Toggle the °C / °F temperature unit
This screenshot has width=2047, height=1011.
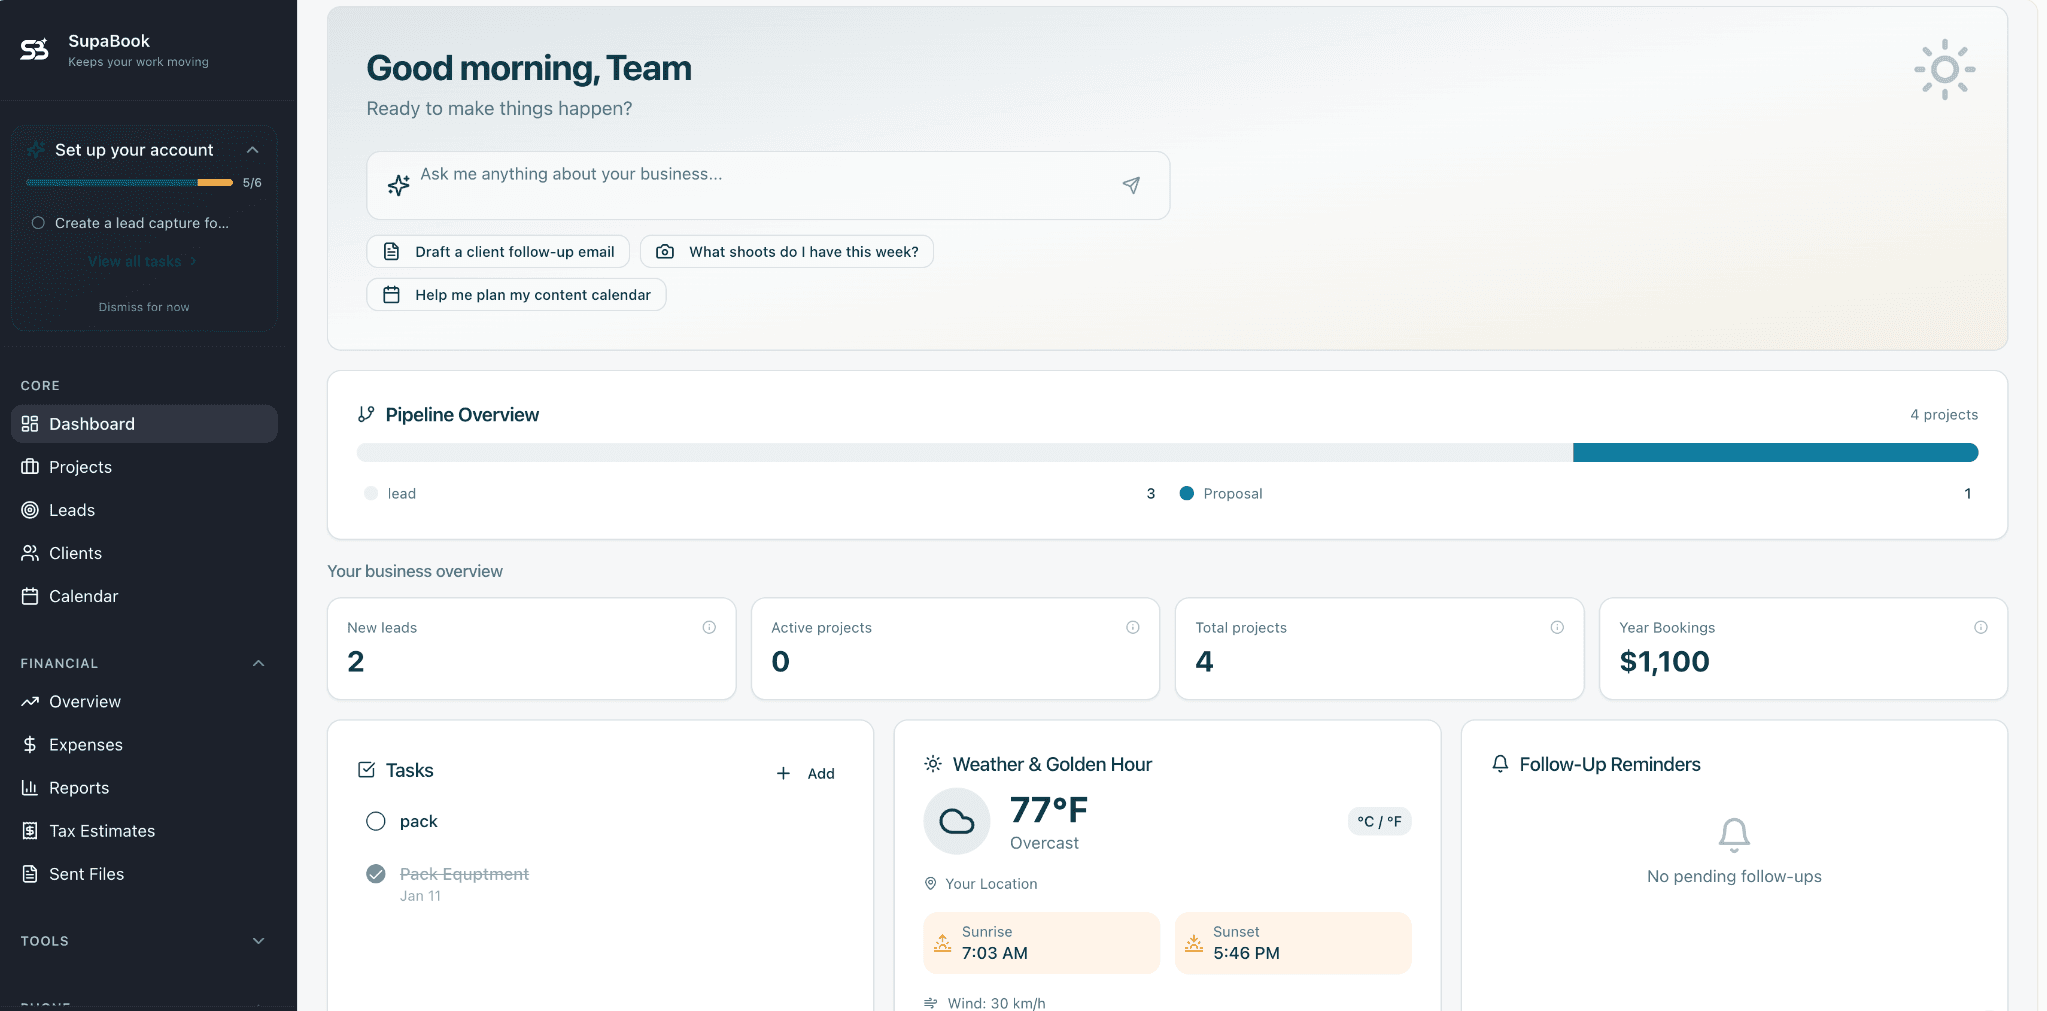(x=1379, y=821)
